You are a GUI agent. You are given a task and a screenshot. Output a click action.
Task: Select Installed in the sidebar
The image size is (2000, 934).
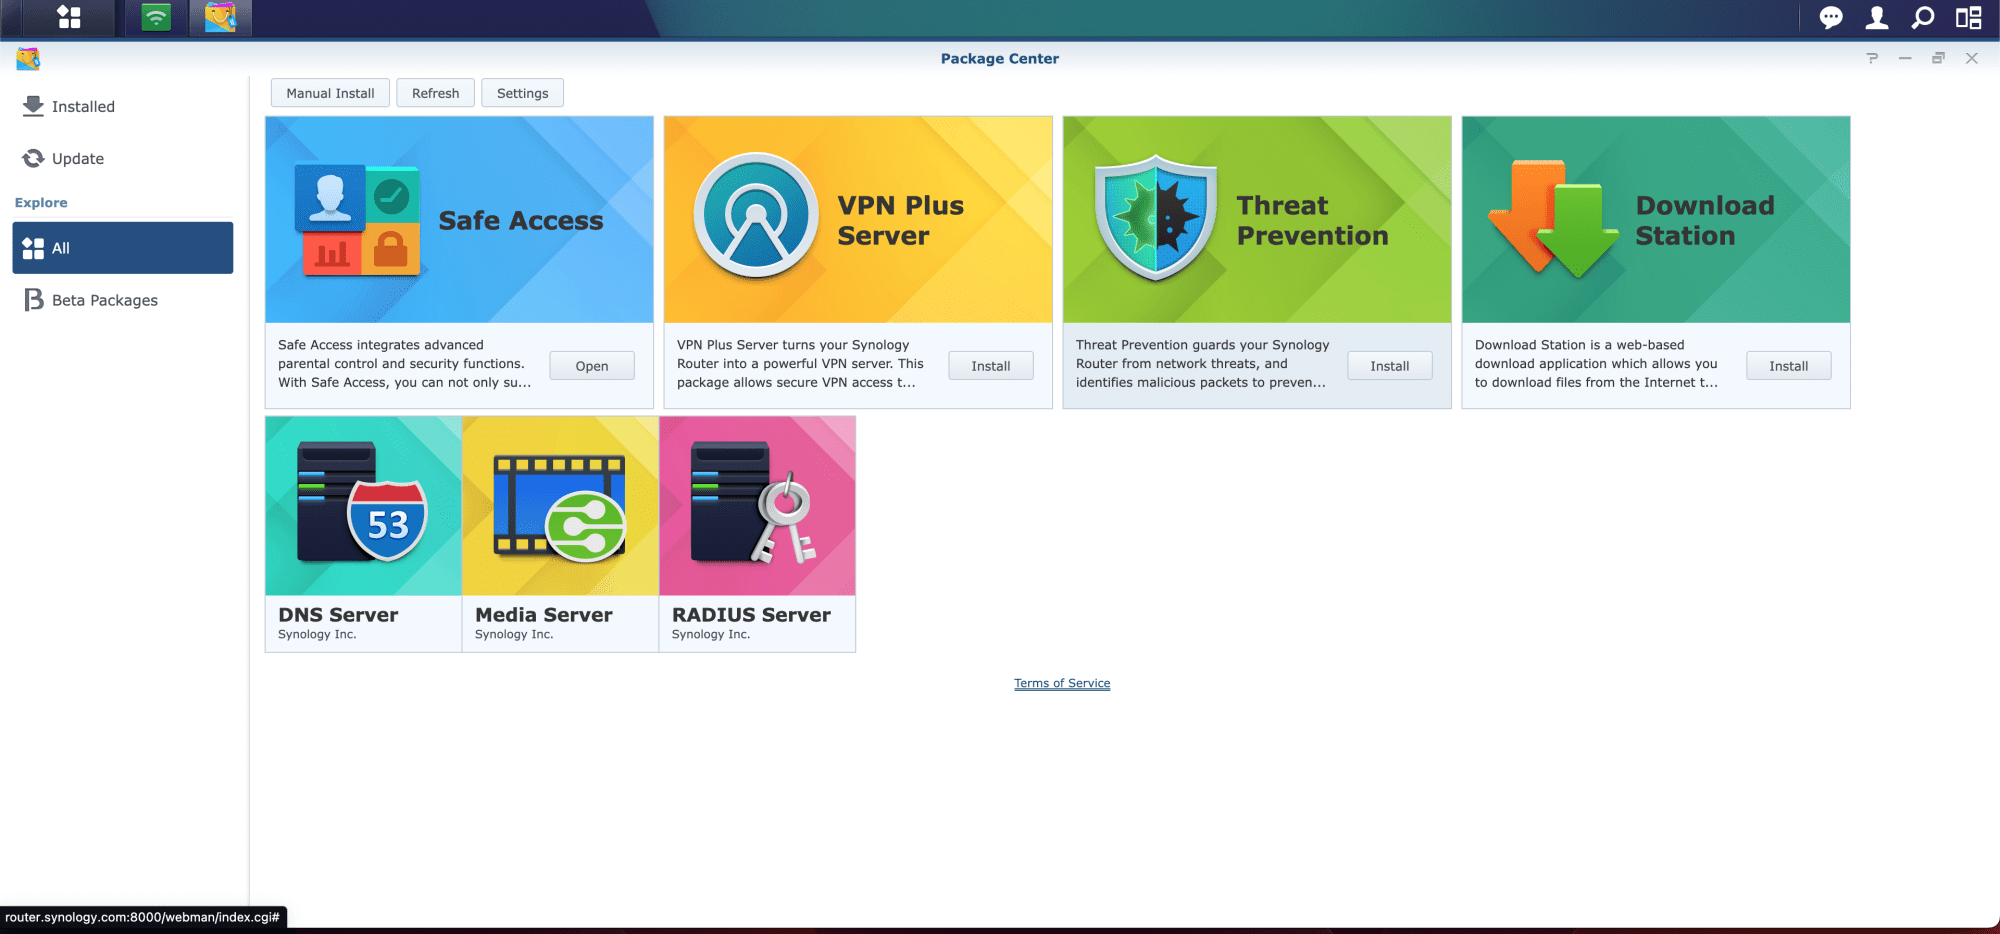point(83,107)
